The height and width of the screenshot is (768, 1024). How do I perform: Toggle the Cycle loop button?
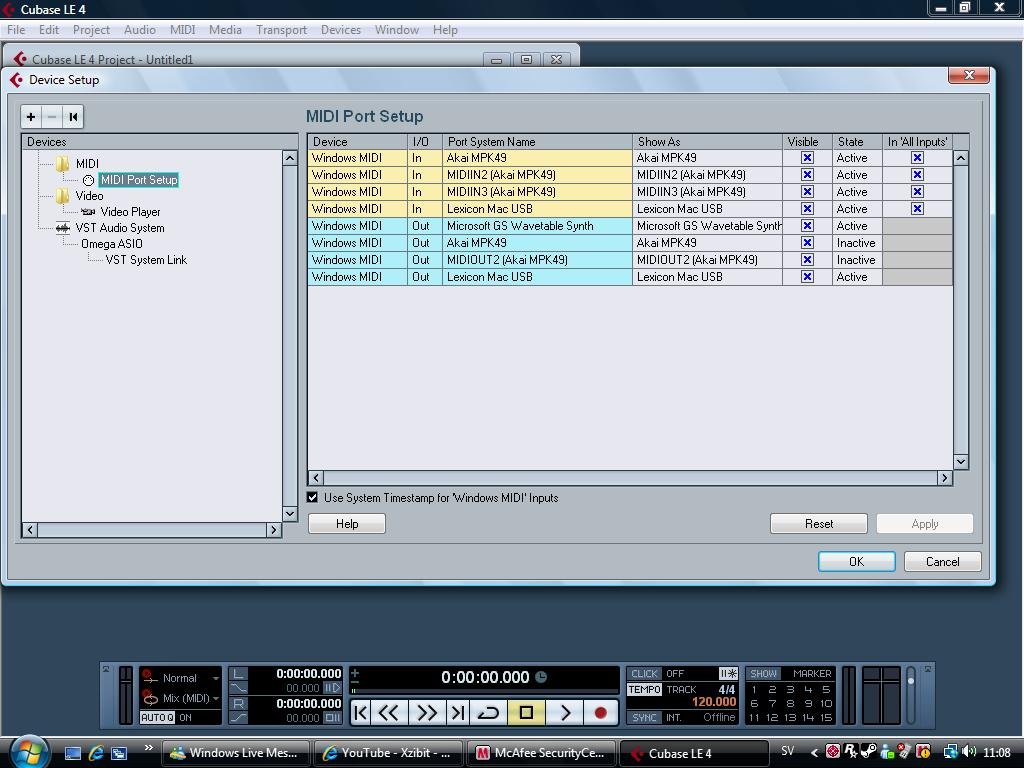coord(489,713)
